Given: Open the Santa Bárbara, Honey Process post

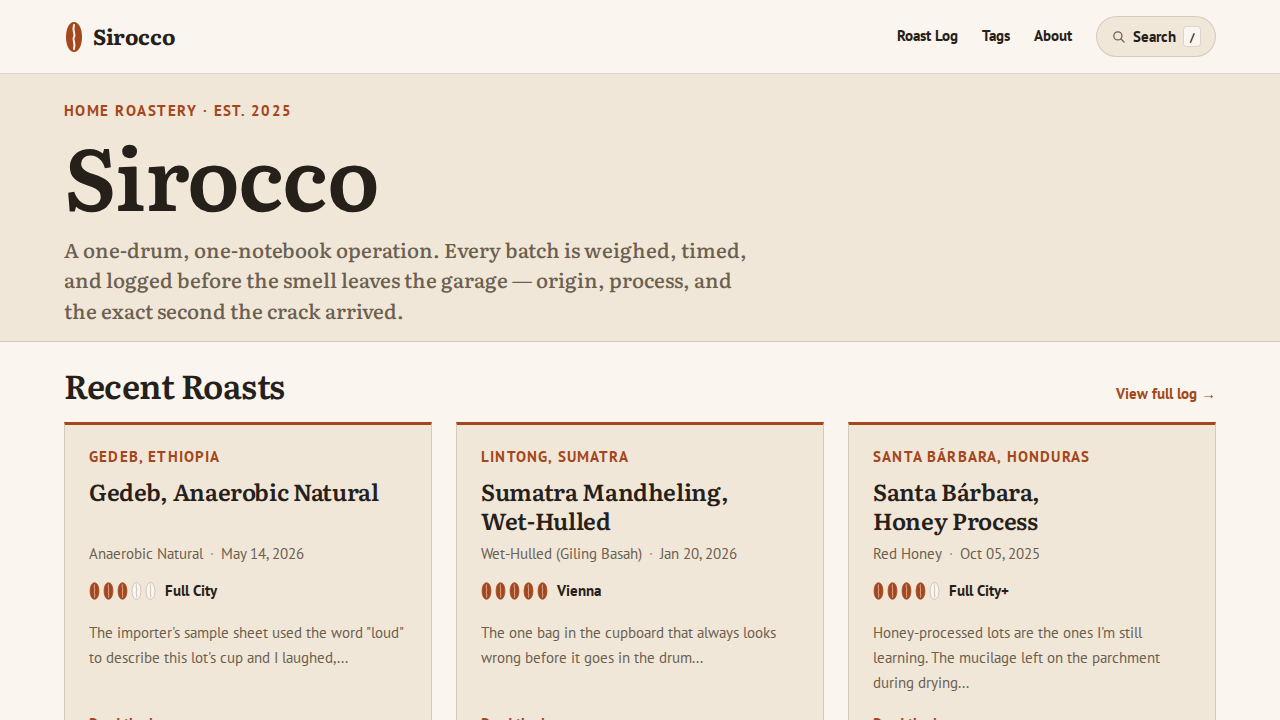Looking at the screenshot, I should [x=956, y=507].
